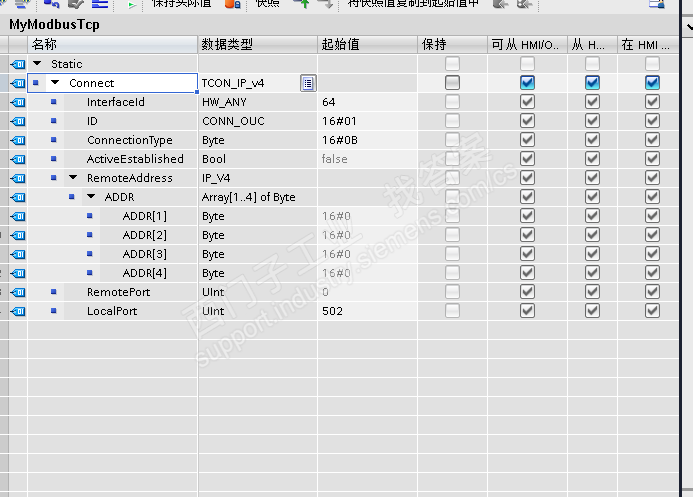Toggle the 在 HMI ... checkbox for RemotePort
693x497 pixels.
tap(652, 292)
